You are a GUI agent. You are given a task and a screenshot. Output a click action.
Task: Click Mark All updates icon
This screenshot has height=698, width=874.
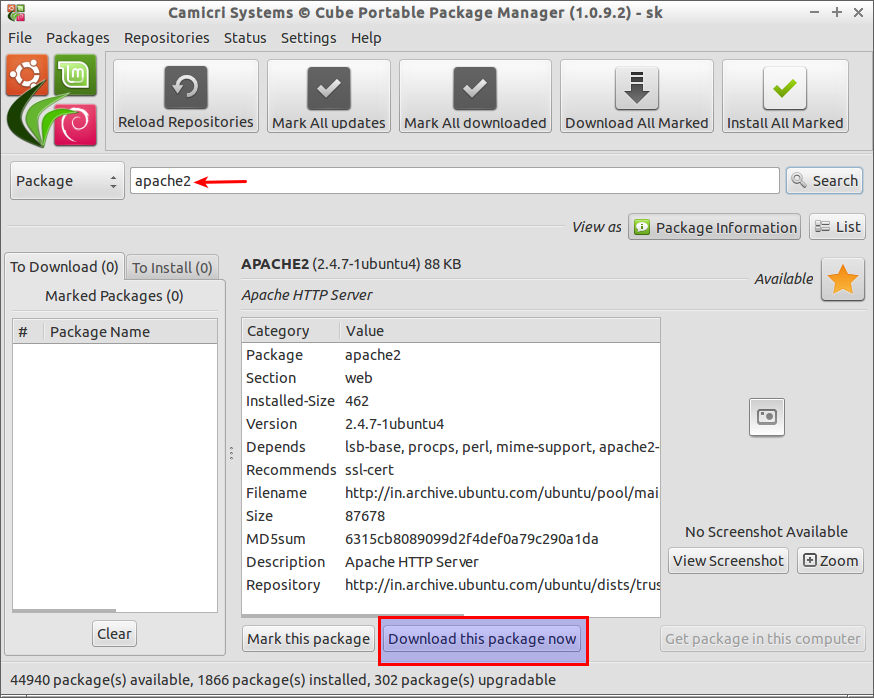328,88
